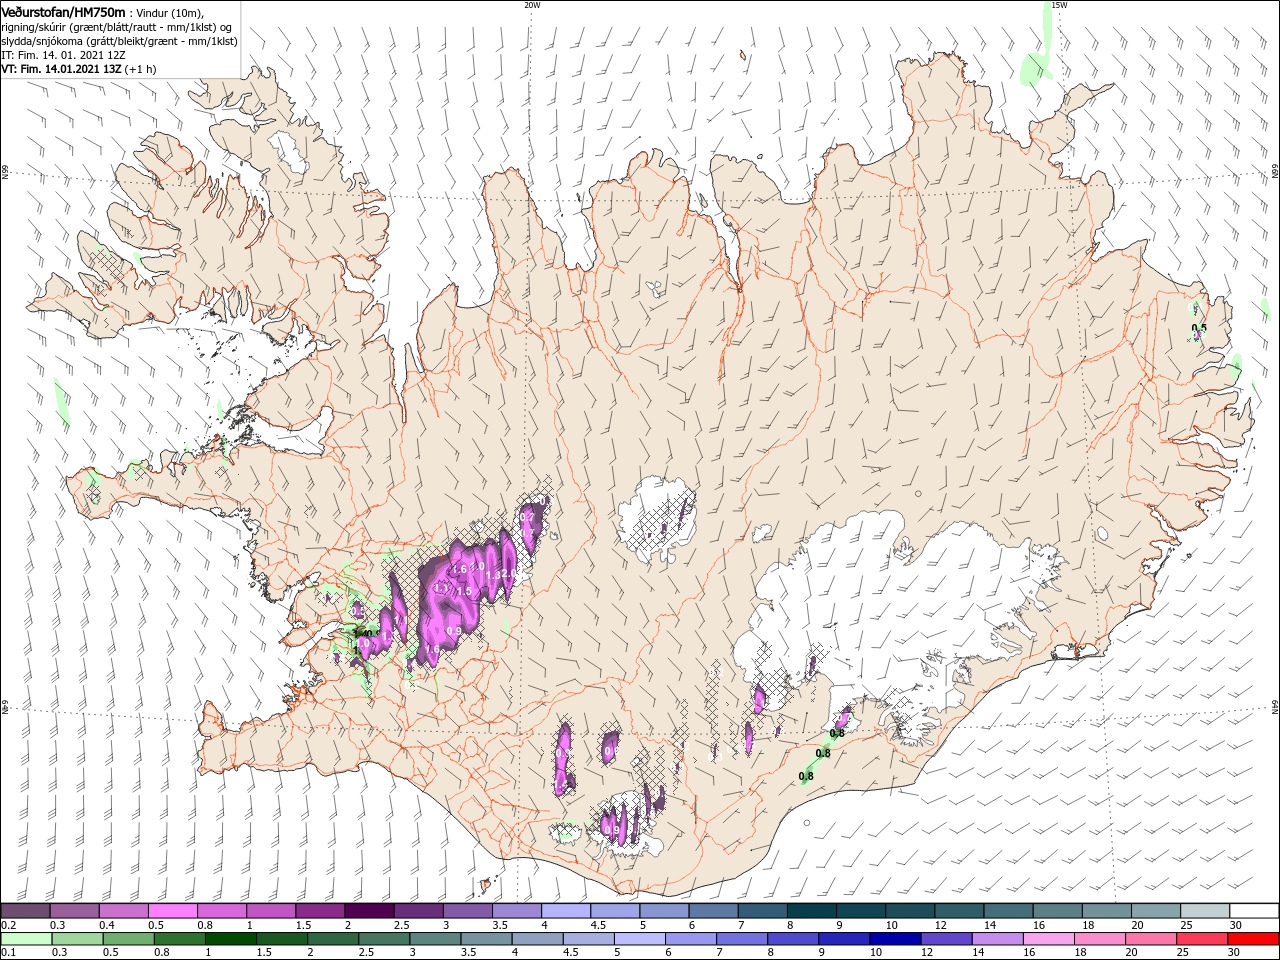Pick the dark mauve 0.2 swatch in upper legend row
The image size is (1280, 960).
pyautogui.click(x=25, y=911)
